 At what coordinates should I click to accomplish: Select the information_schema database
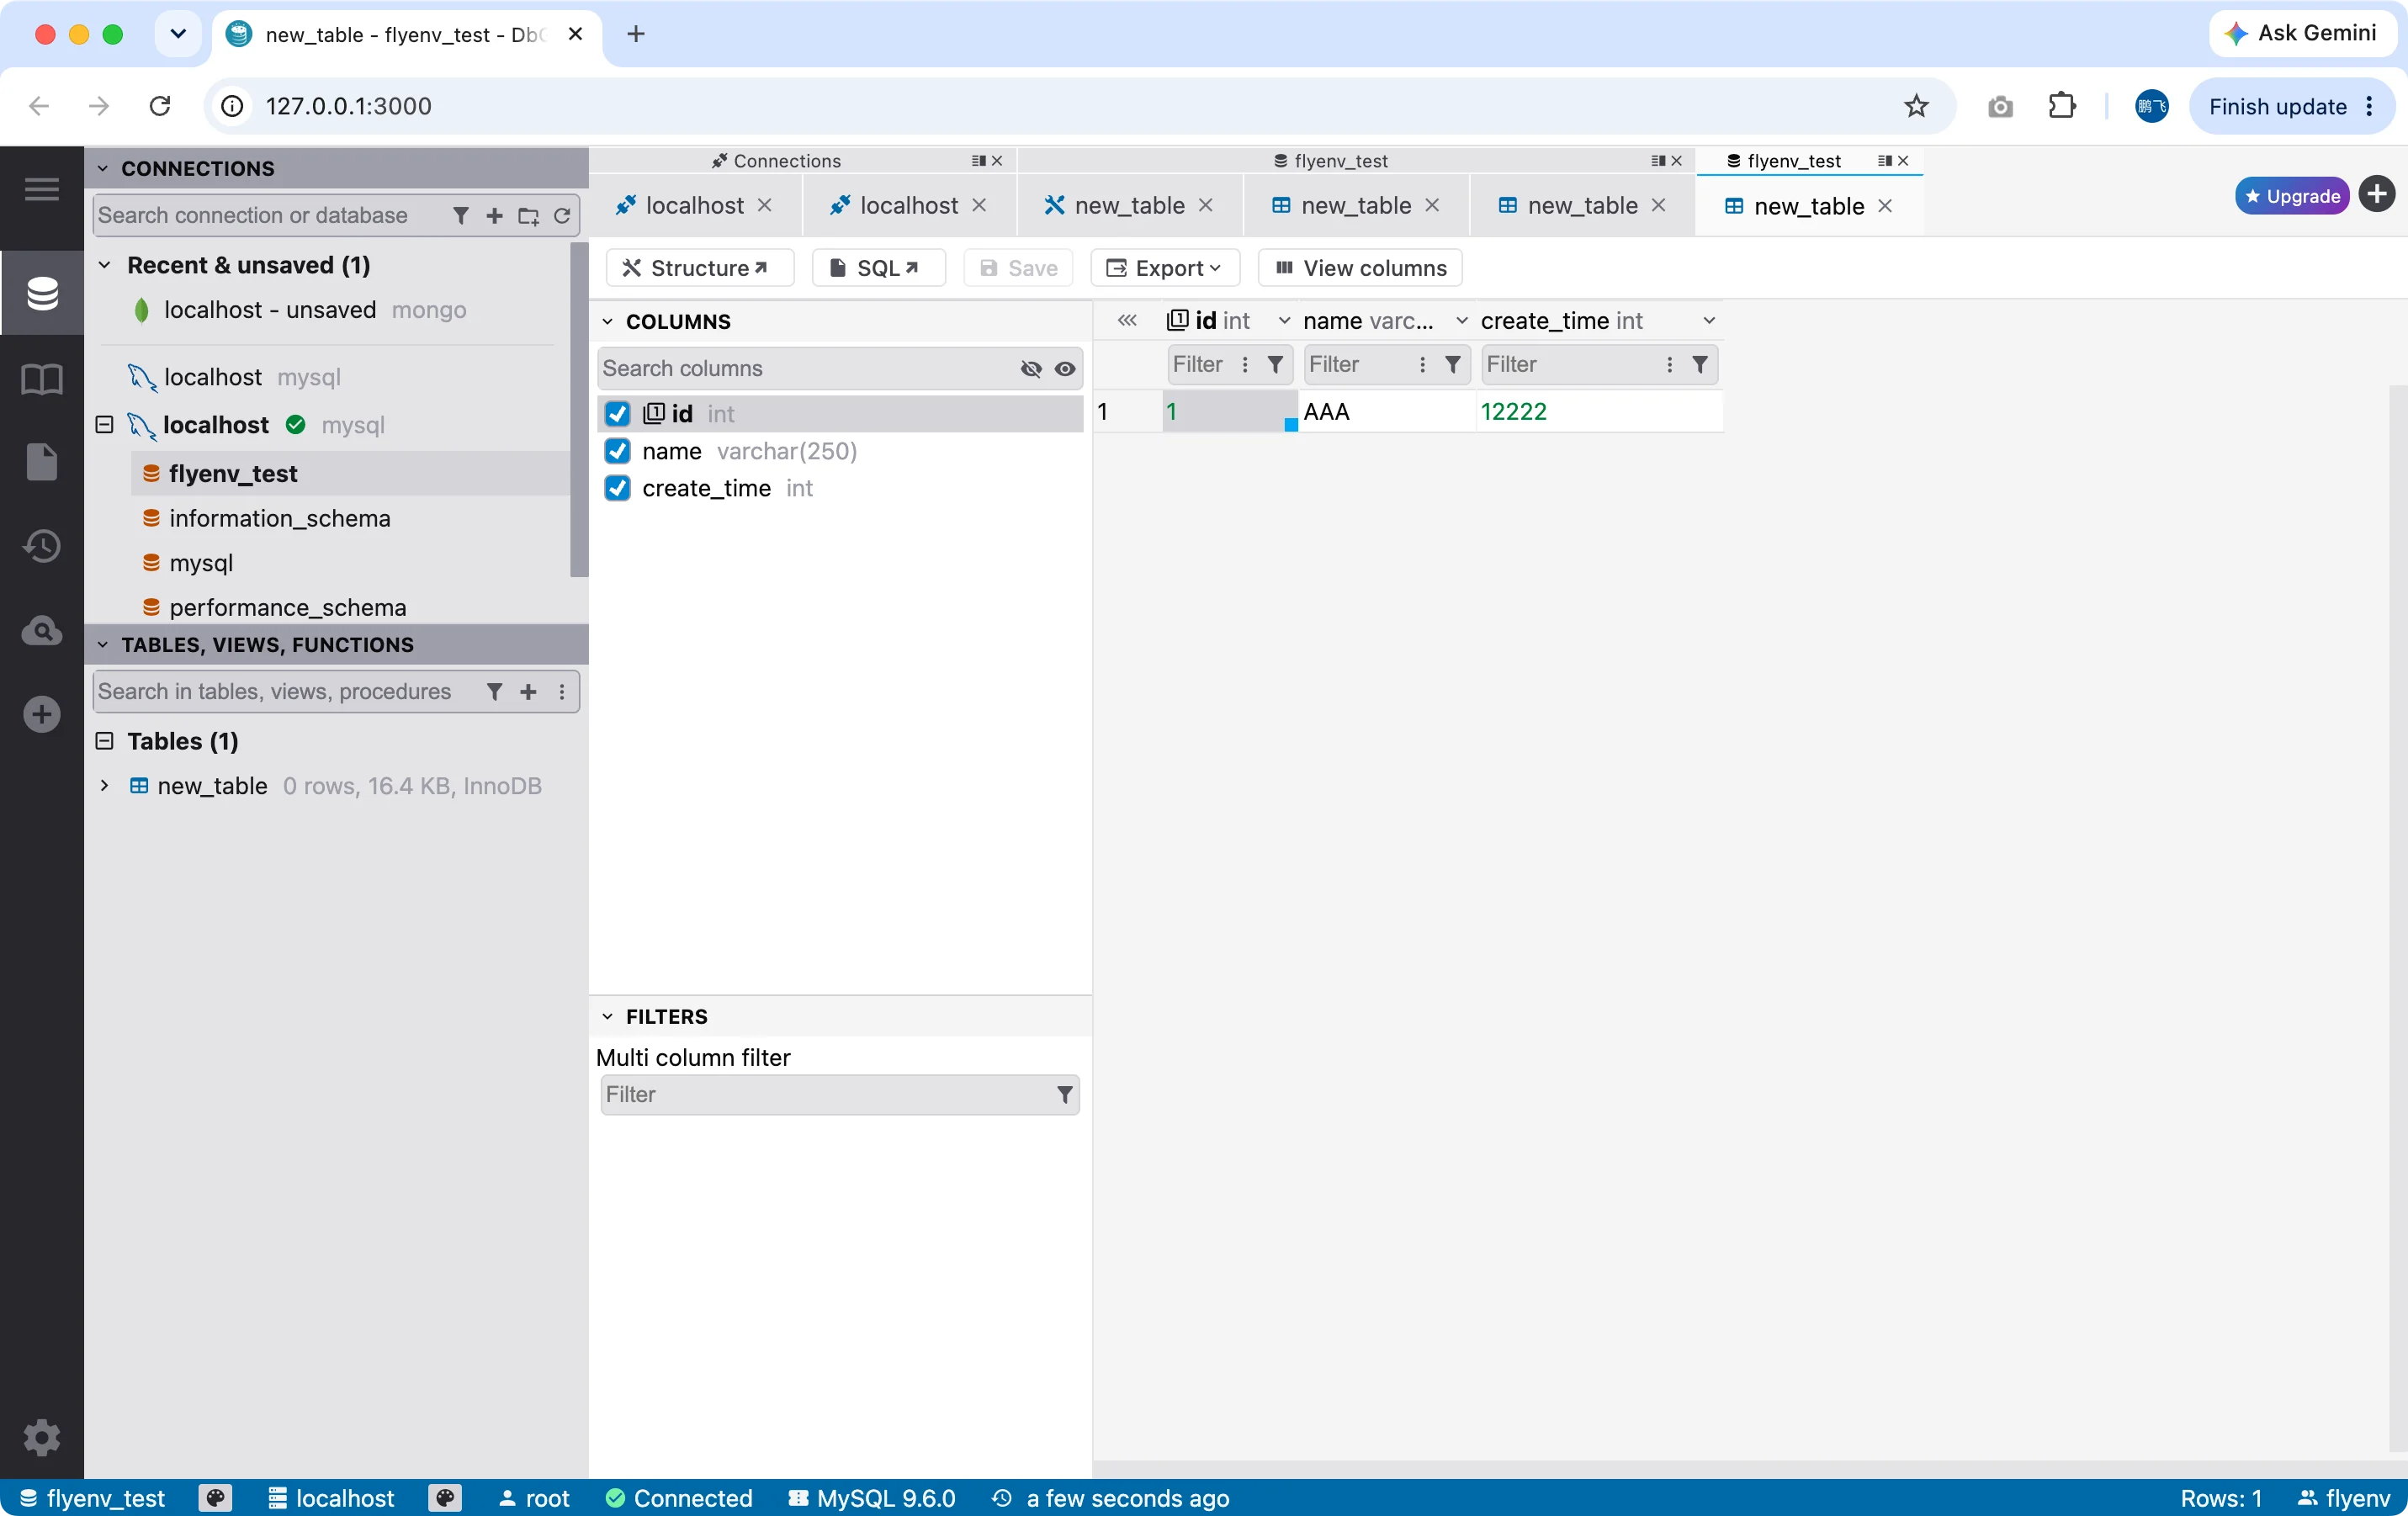[279, 518]
